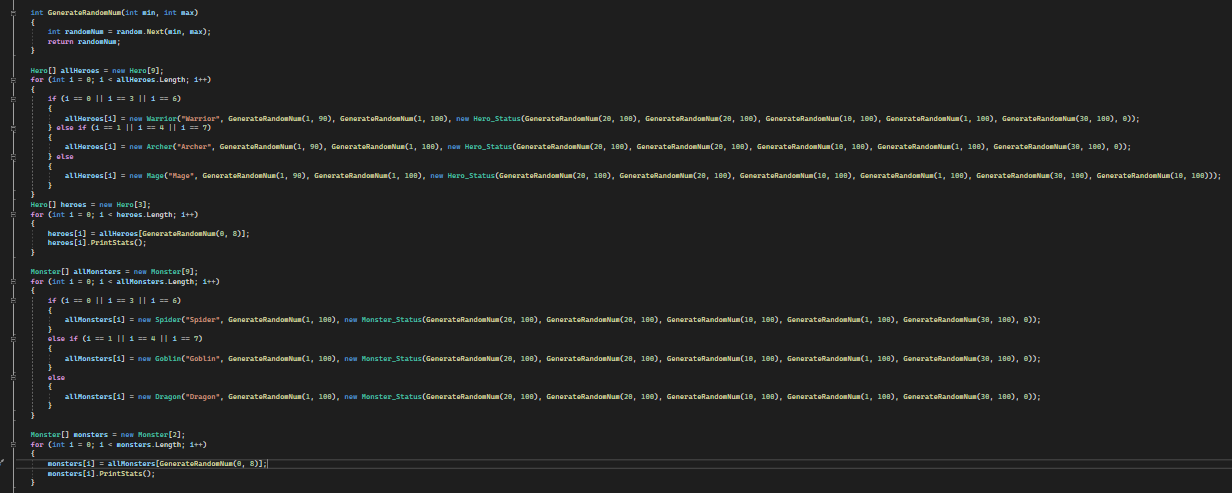
Task: Click 'Monster_Status' on the Spider line
Action: [x=391, y=319]
